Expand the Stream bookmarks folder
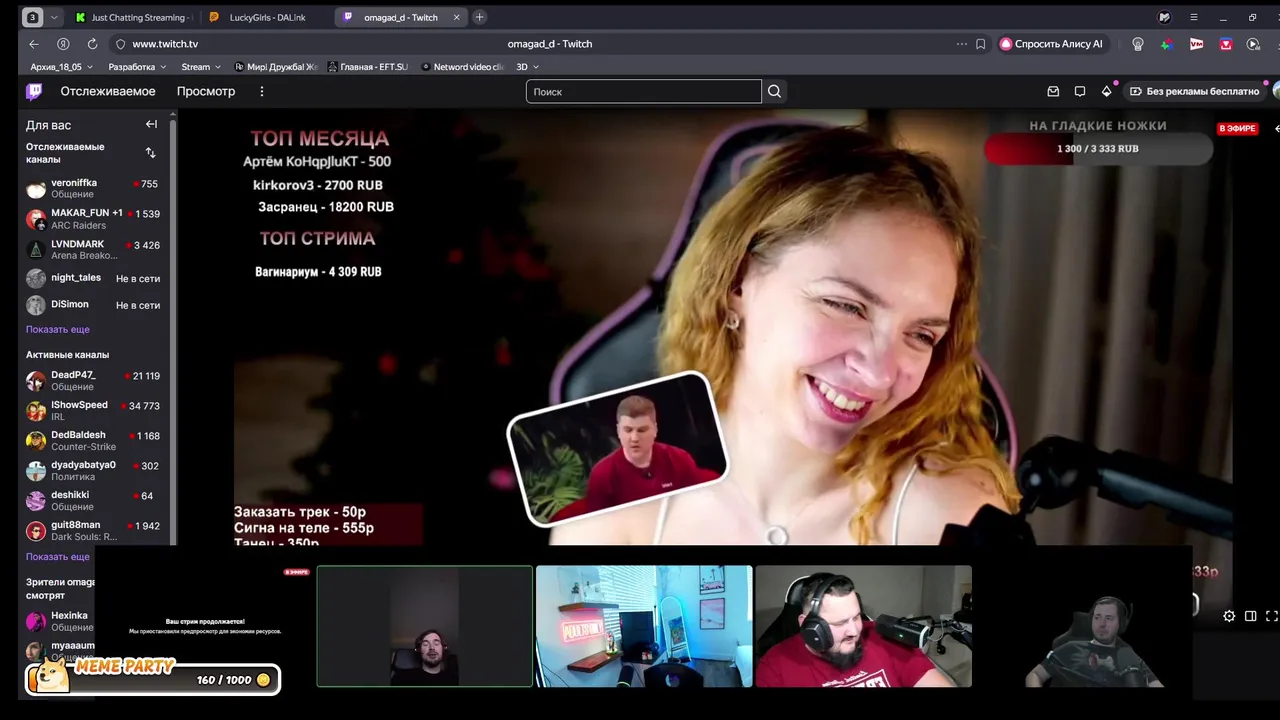Image resolution: width=1280 pixels, height=720 pixels. (201, 67)
